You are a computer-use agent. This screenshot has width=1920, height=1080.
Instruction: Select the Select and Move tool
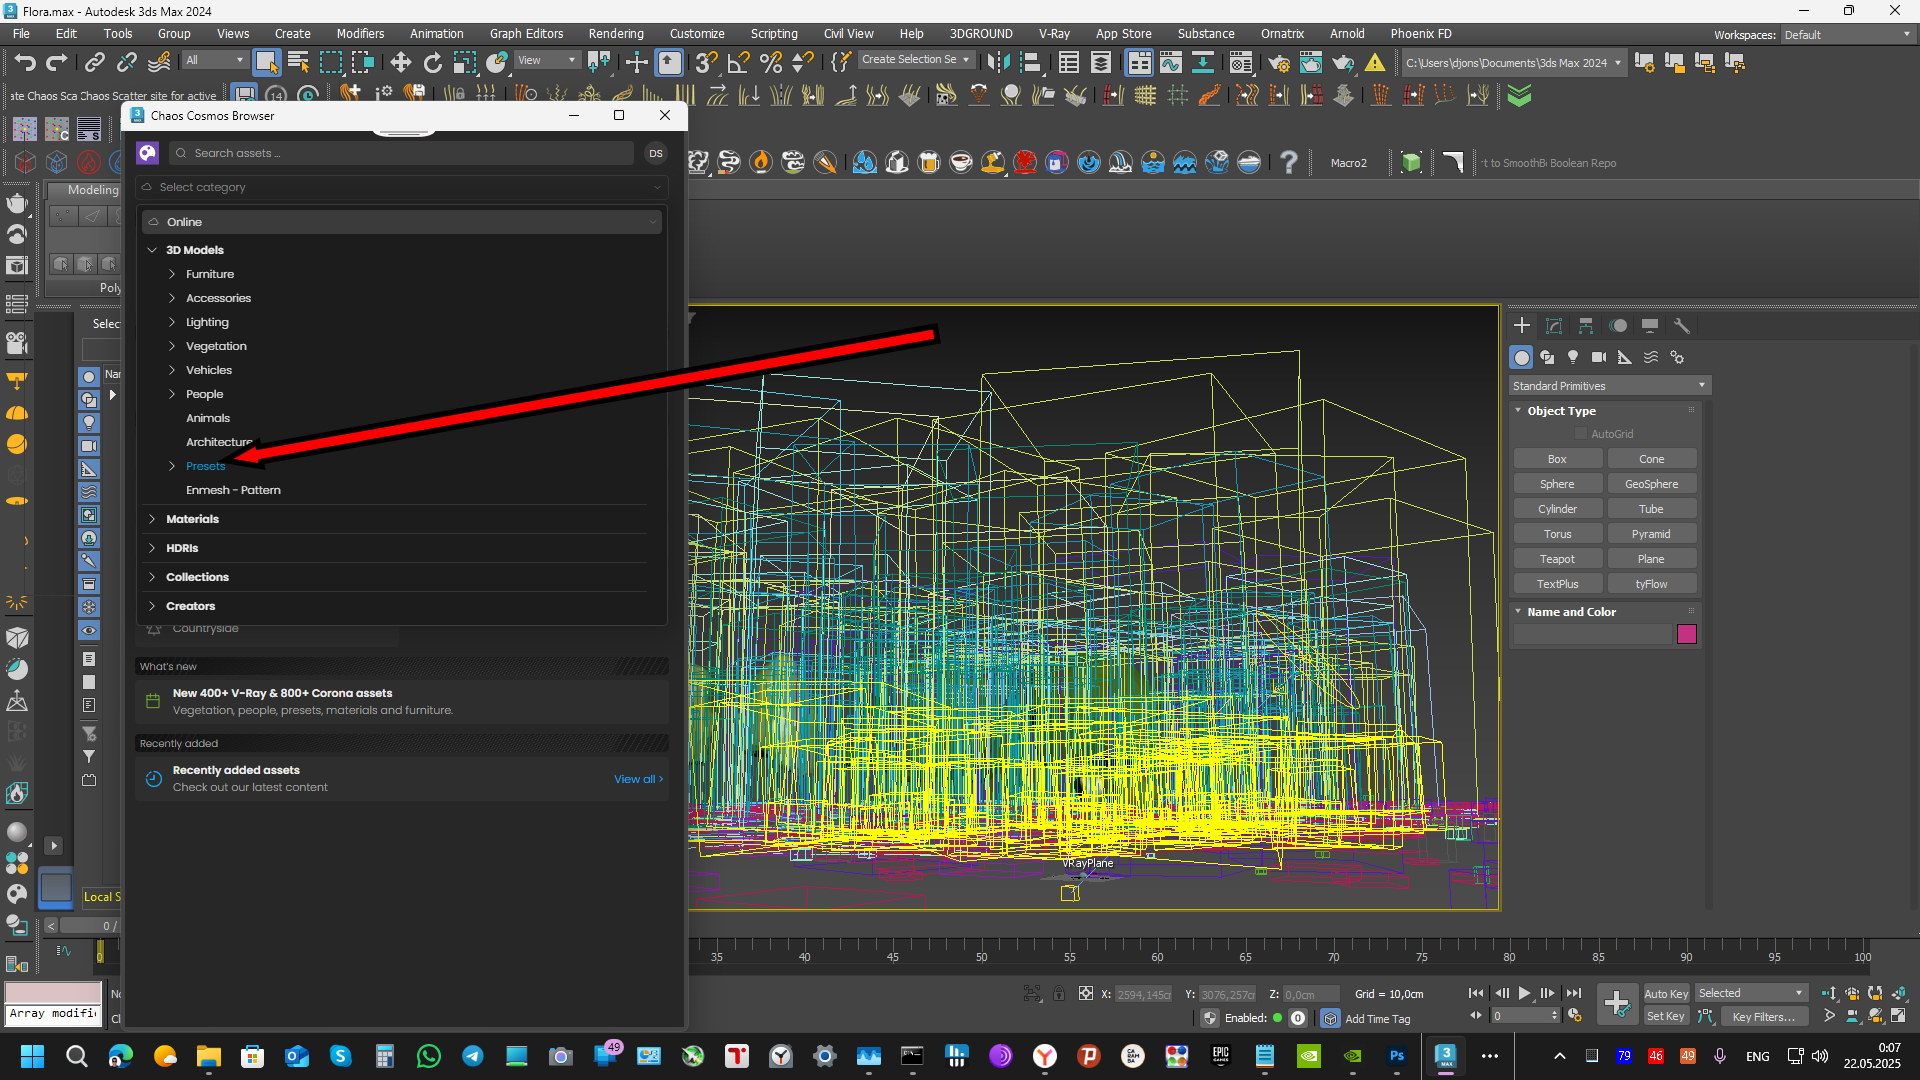[400, 62]
